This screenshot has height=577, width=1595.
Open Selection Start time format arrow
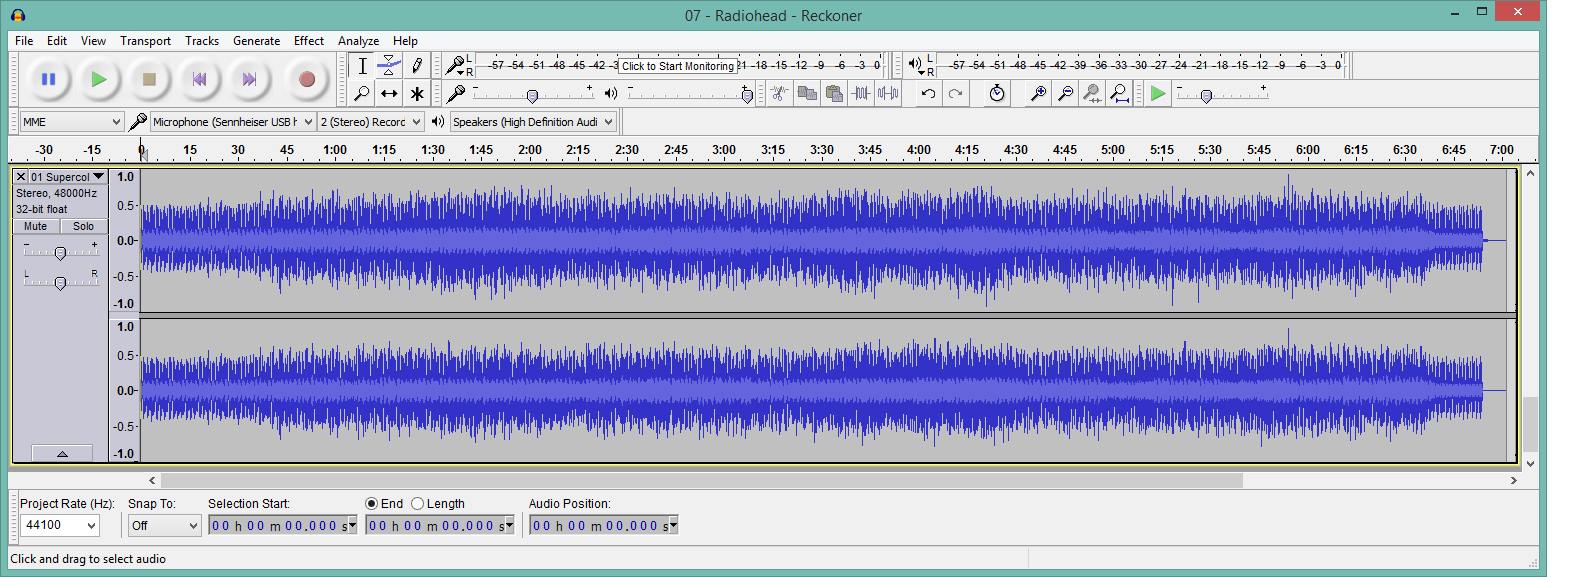(352, 525)
